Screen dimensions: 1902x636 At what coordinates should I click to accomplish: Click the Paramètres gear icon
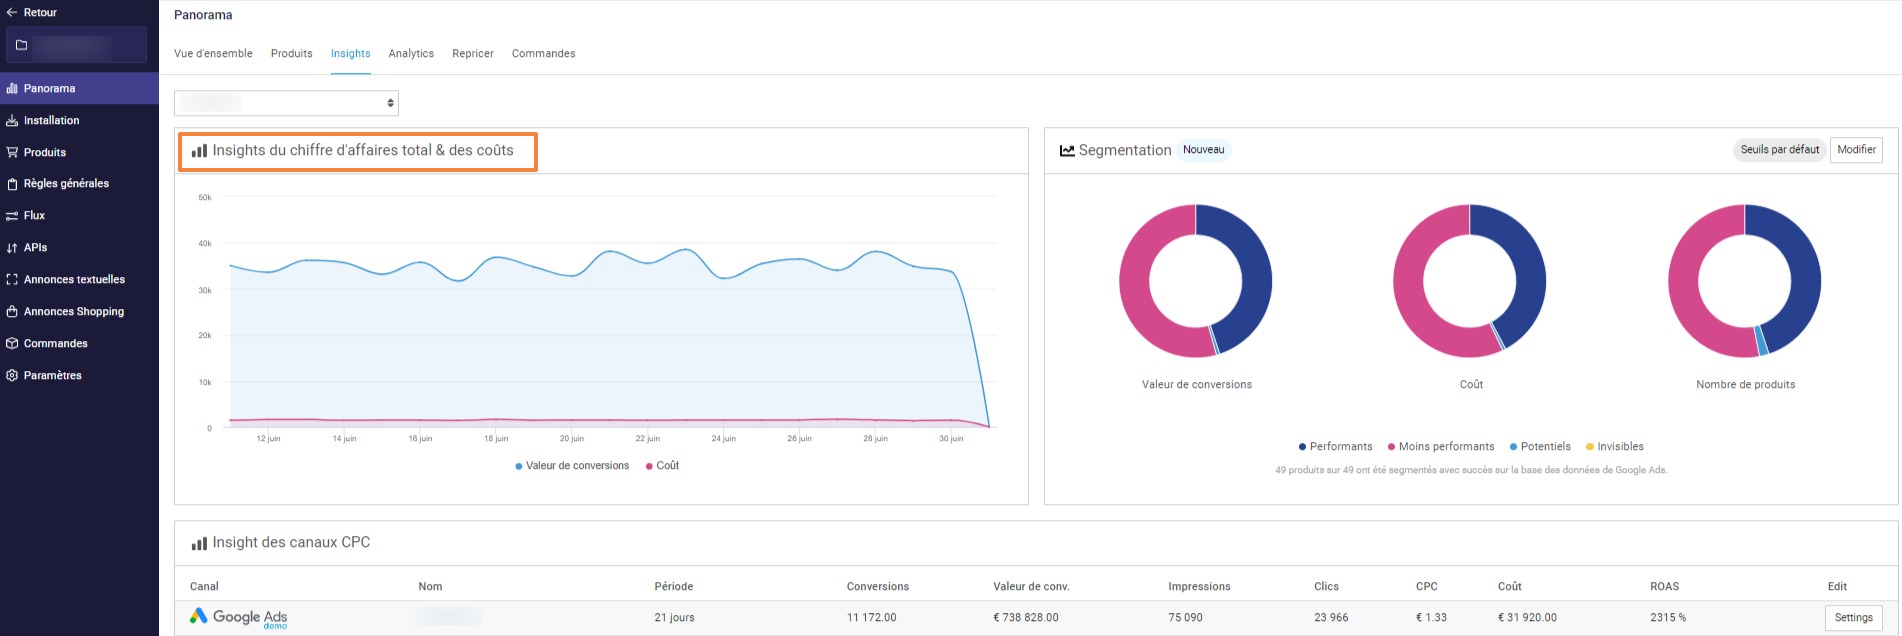(x=12, y=375)
